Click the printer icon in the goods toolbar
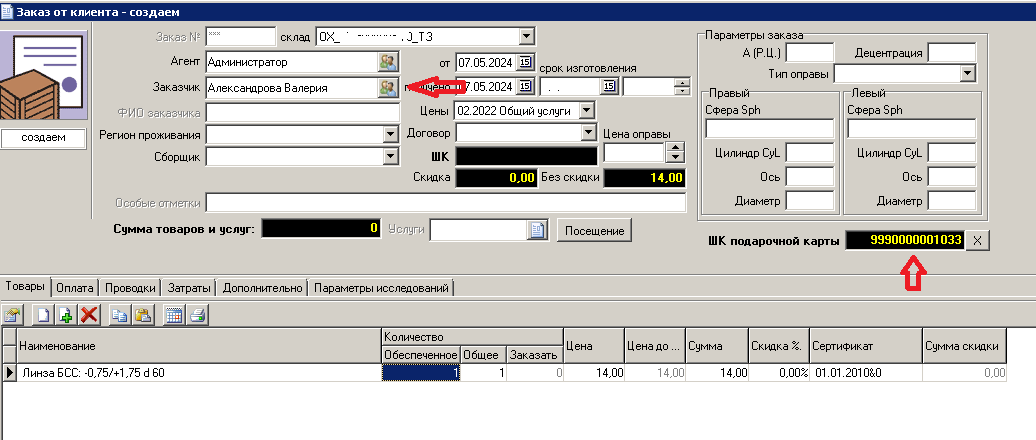The width and height of the screenshot is (1036, 440). pos(196,315)
